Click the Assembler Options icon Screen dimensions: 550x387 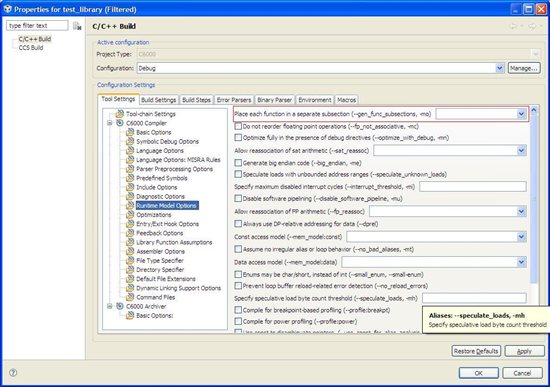(130, 251)
